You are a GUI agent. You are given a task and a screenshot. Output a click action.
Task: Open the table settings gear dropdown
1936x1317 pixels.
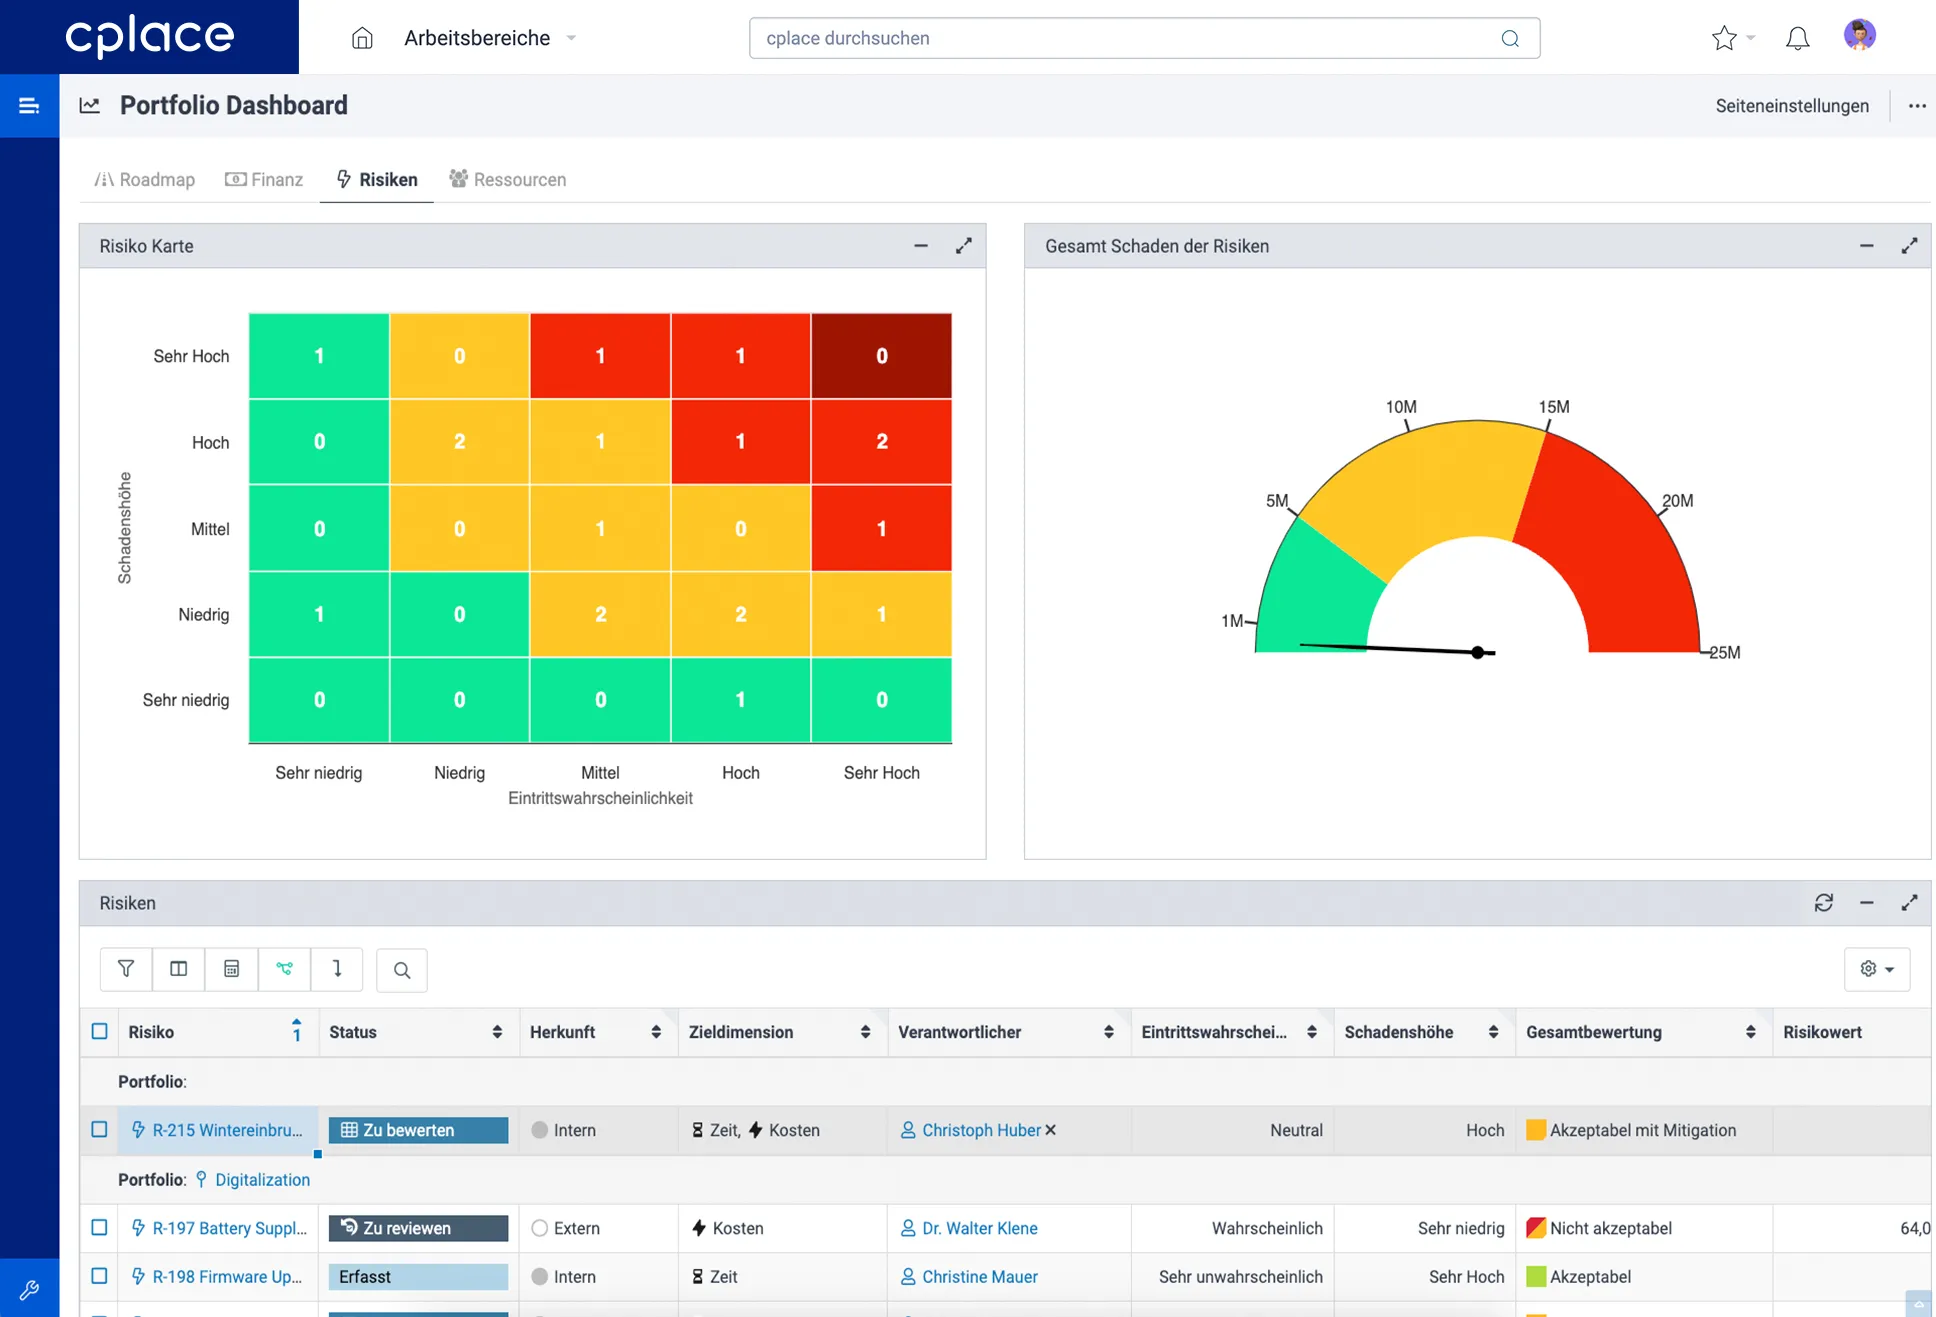pos(1876,969)
